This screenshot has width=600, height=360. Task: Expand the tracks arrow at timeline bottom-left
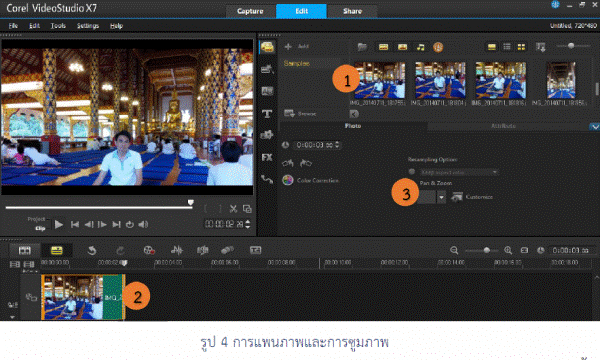tap(12, 317)
